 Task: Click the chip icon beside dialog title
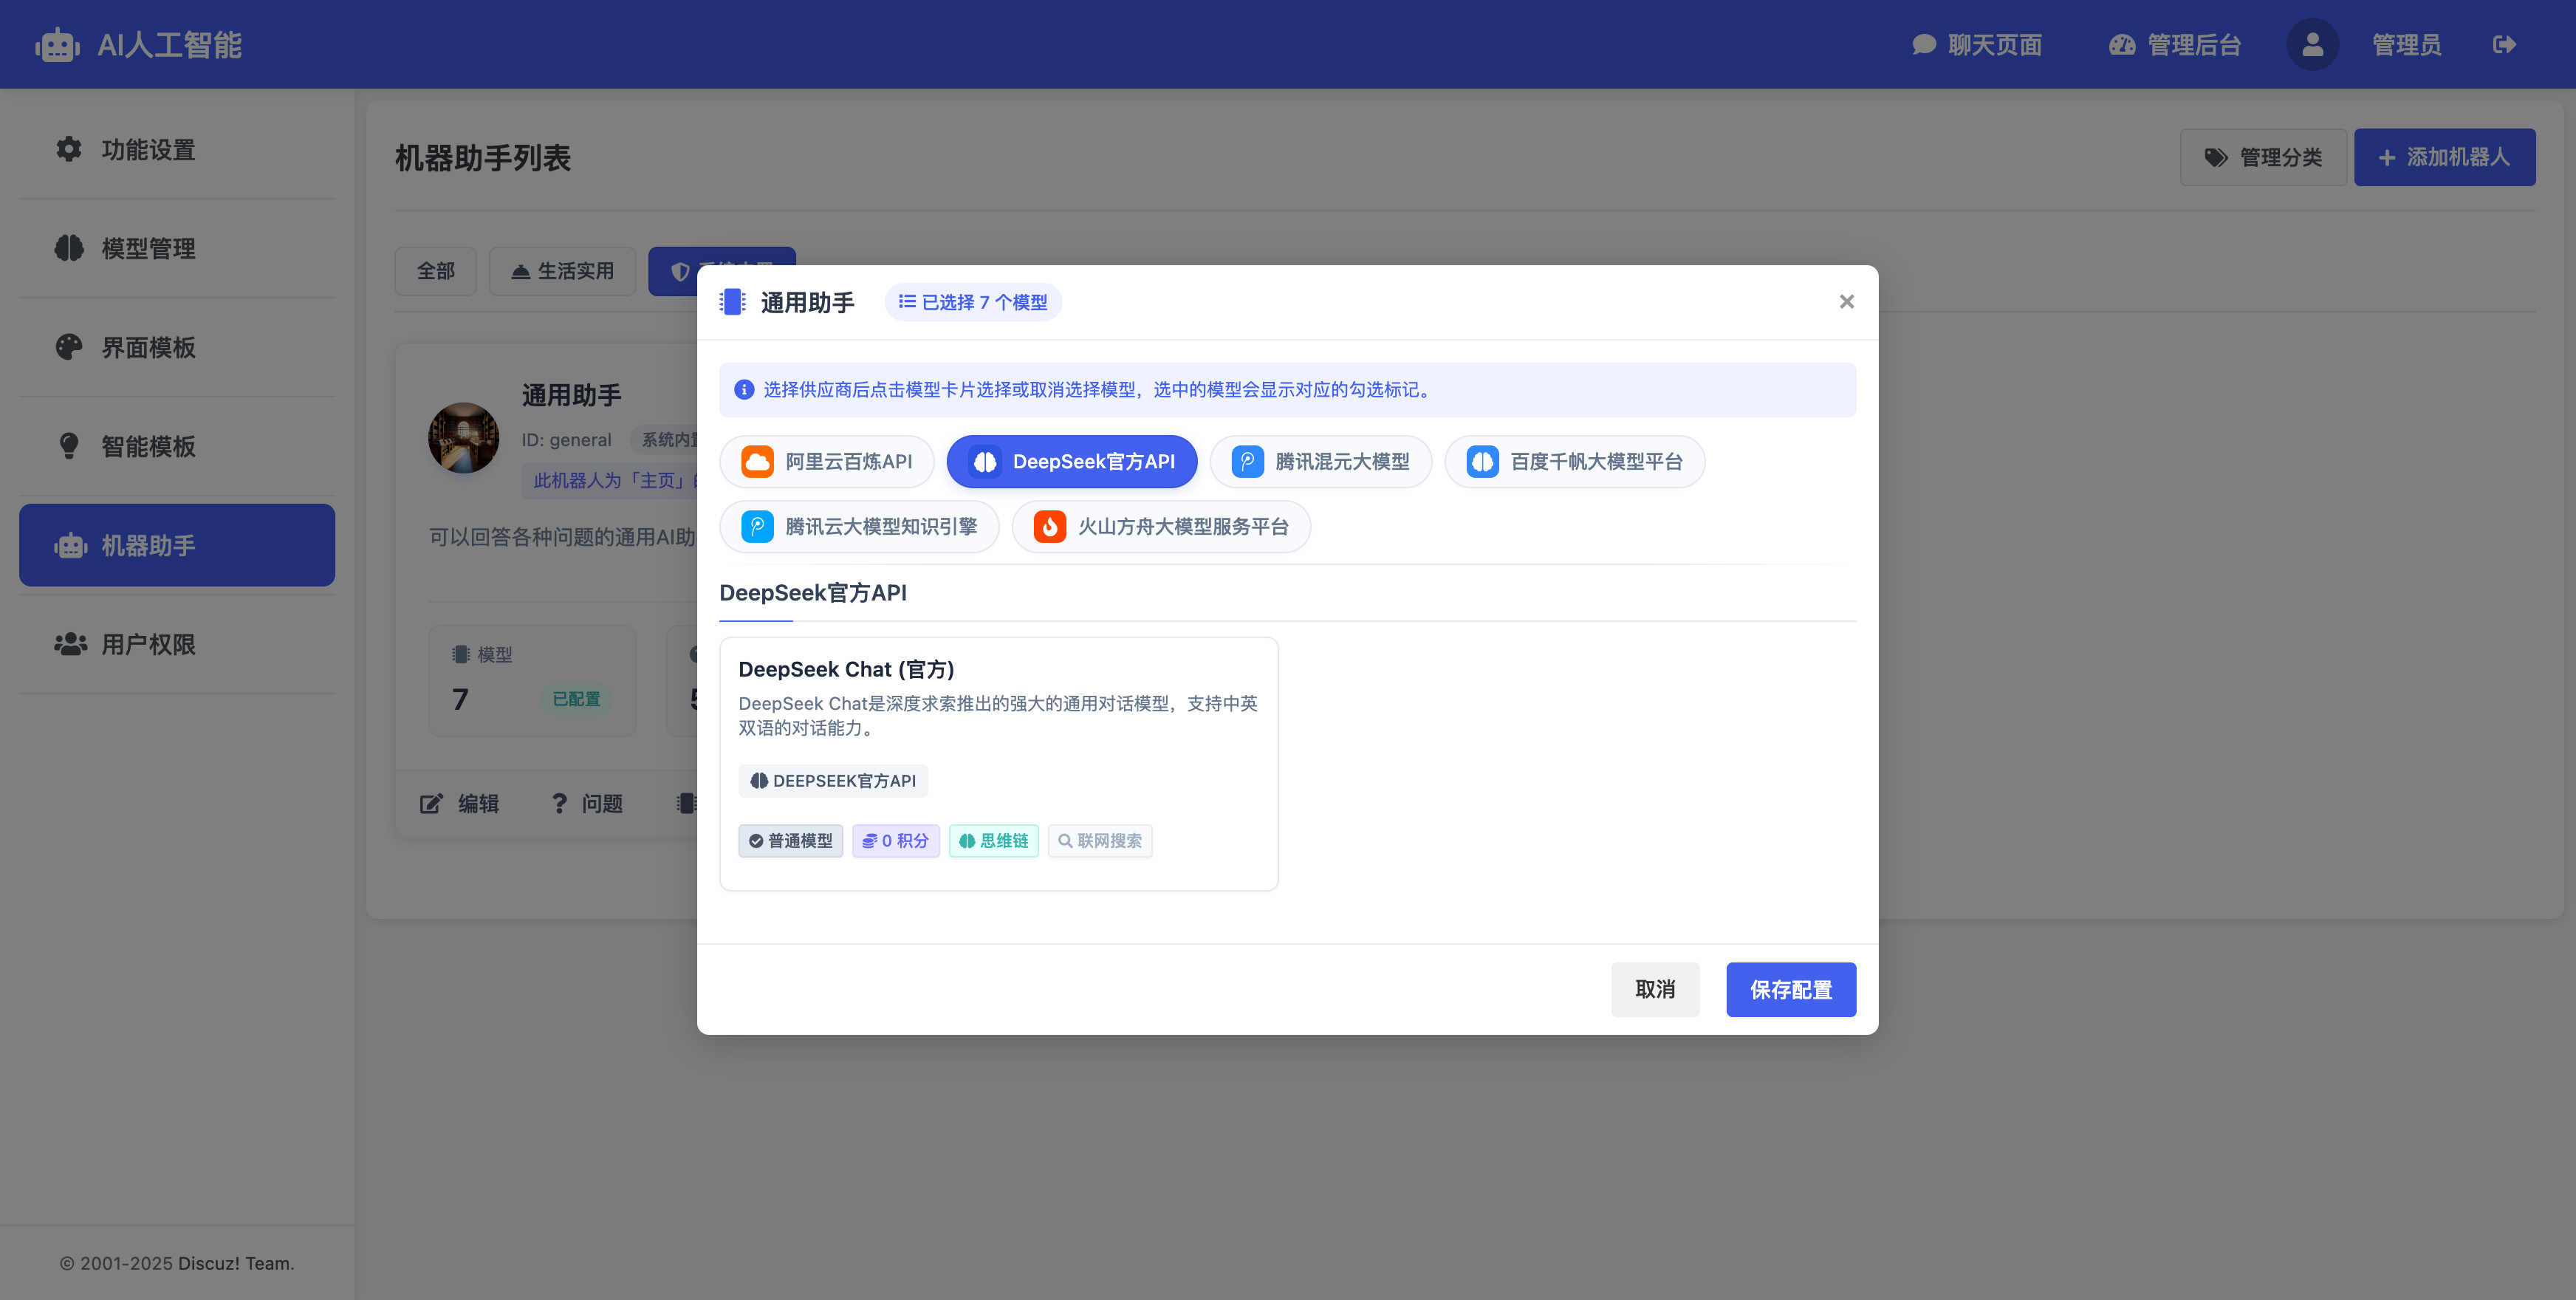733,302
